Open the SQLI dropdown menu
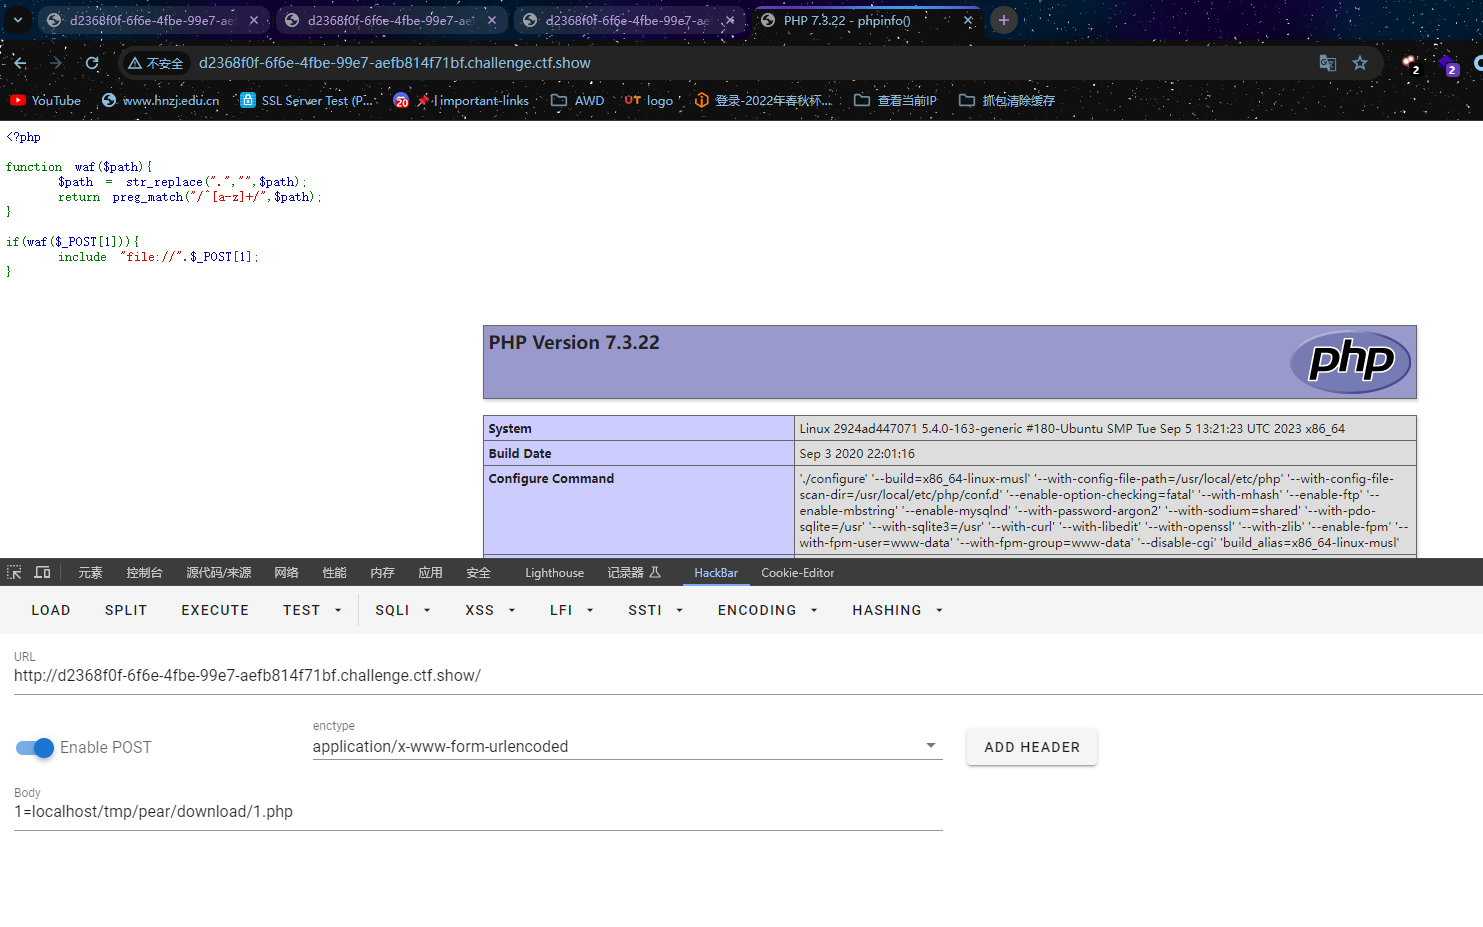Screen dimensions: 1483x927 403,610
